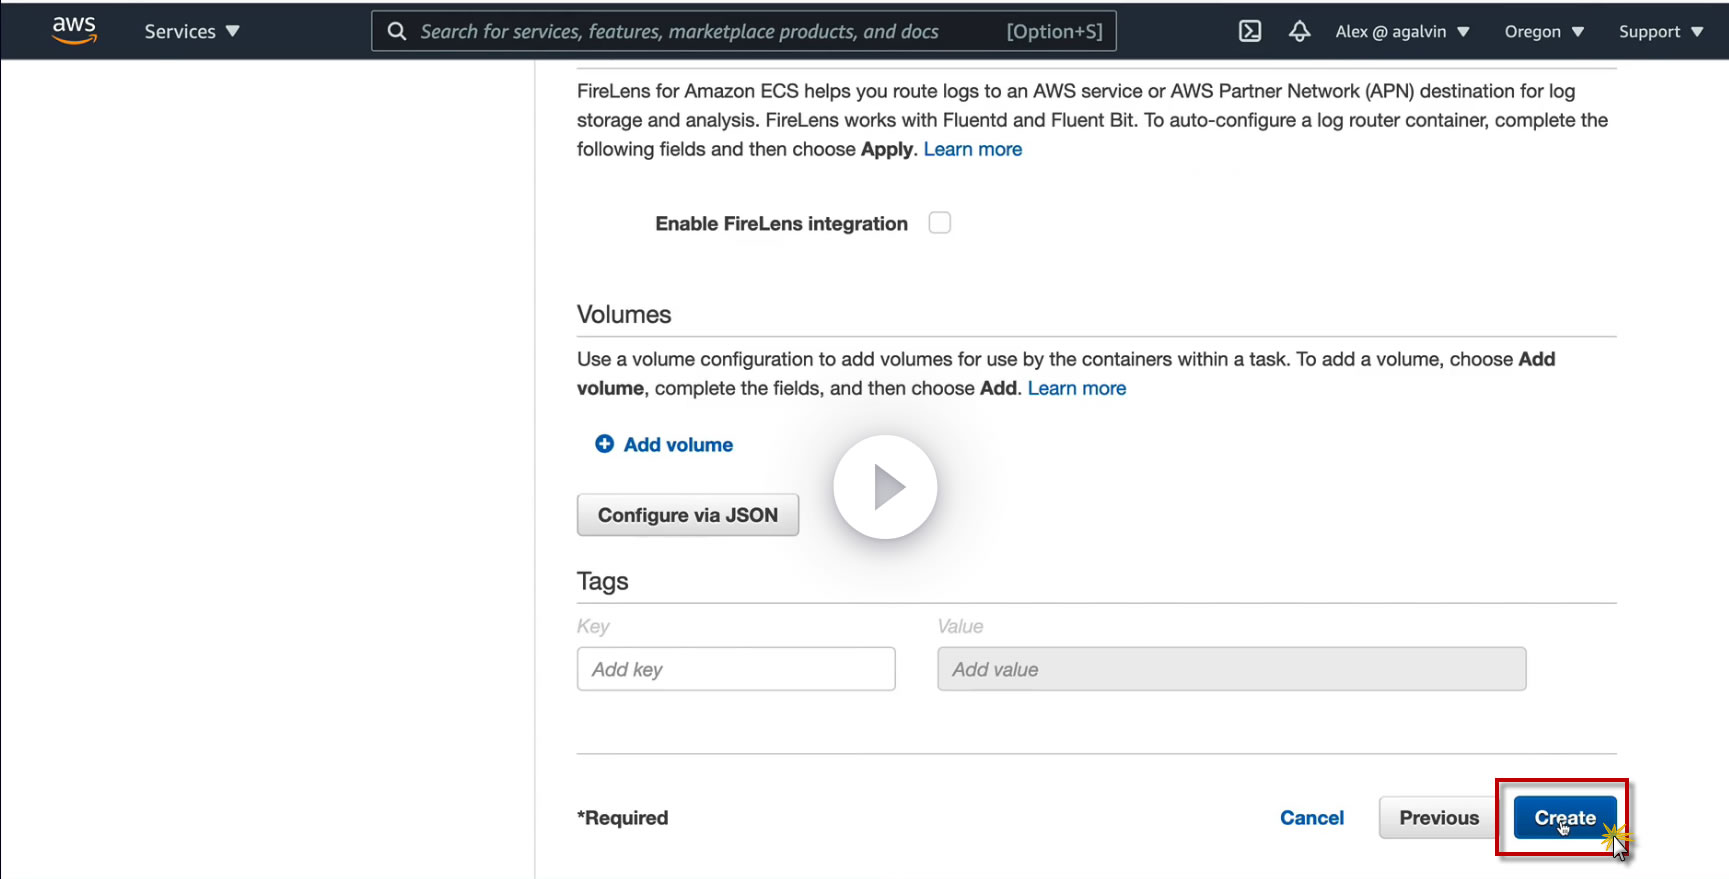Click the plus icon beside Add volume

(604, 444)
